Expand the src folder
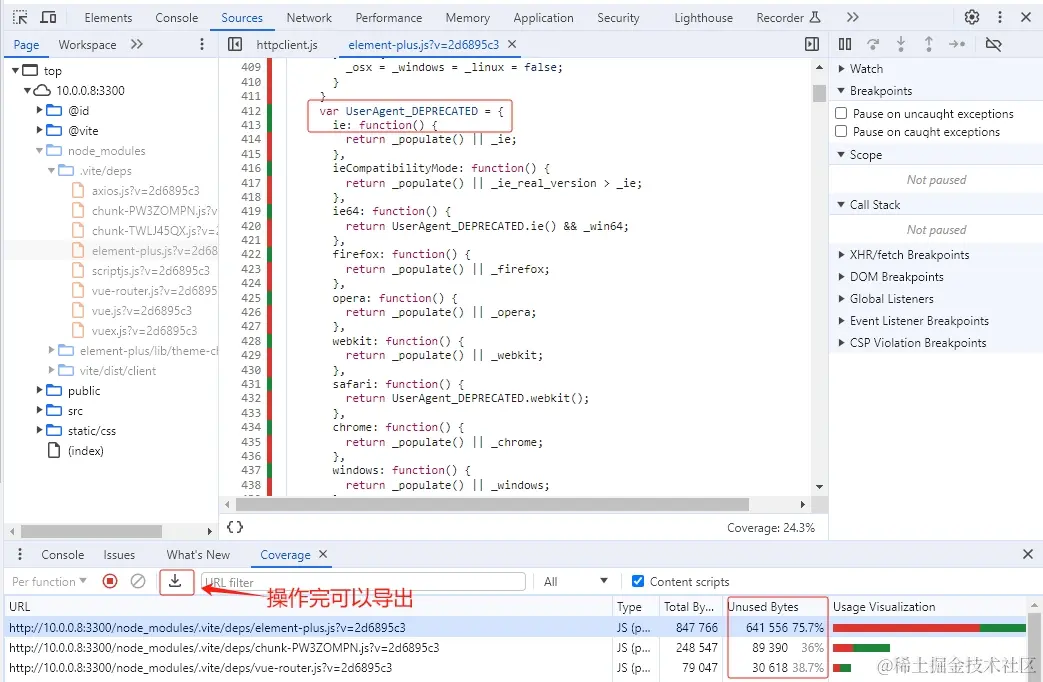Image resolution: width=1043 pixels, height=682 pixels. point(39,411)
